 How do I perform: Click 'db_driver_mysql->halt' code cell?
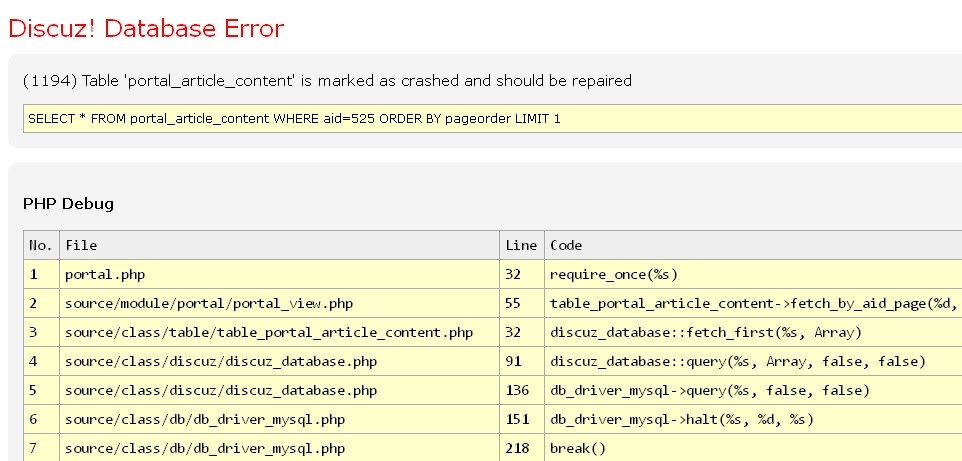click(753, 419)
